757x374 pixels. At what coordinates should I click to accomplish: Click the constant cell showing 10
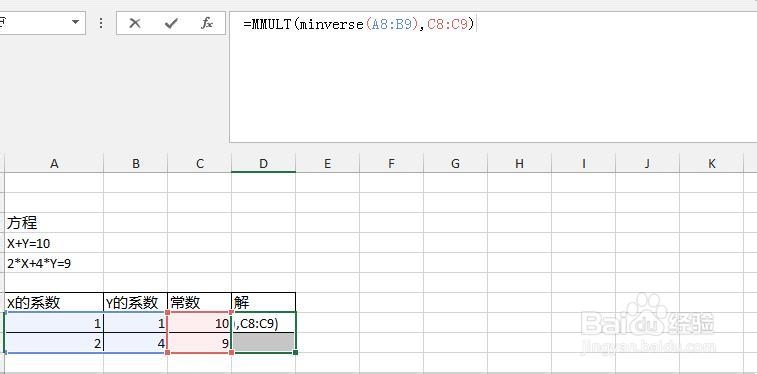pos(200,323)
